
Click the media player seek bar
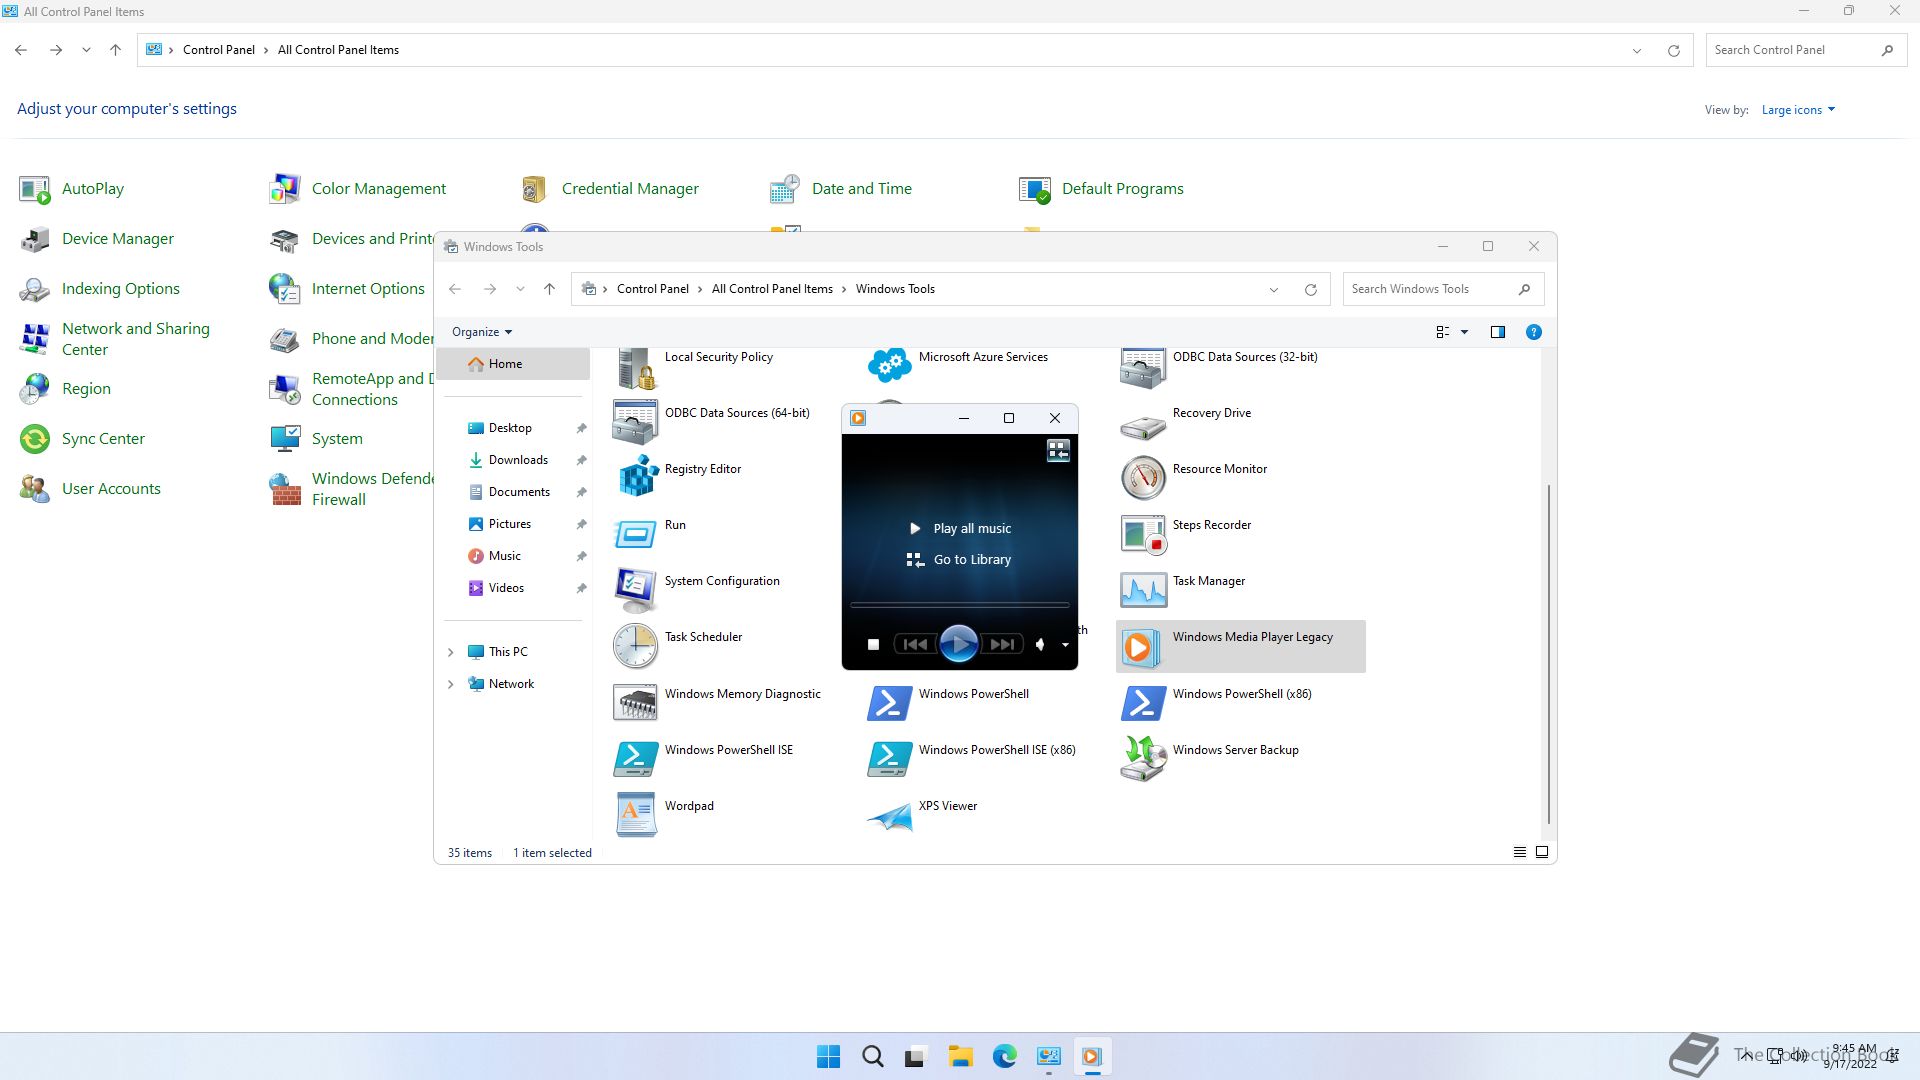[x=960, y=605]
